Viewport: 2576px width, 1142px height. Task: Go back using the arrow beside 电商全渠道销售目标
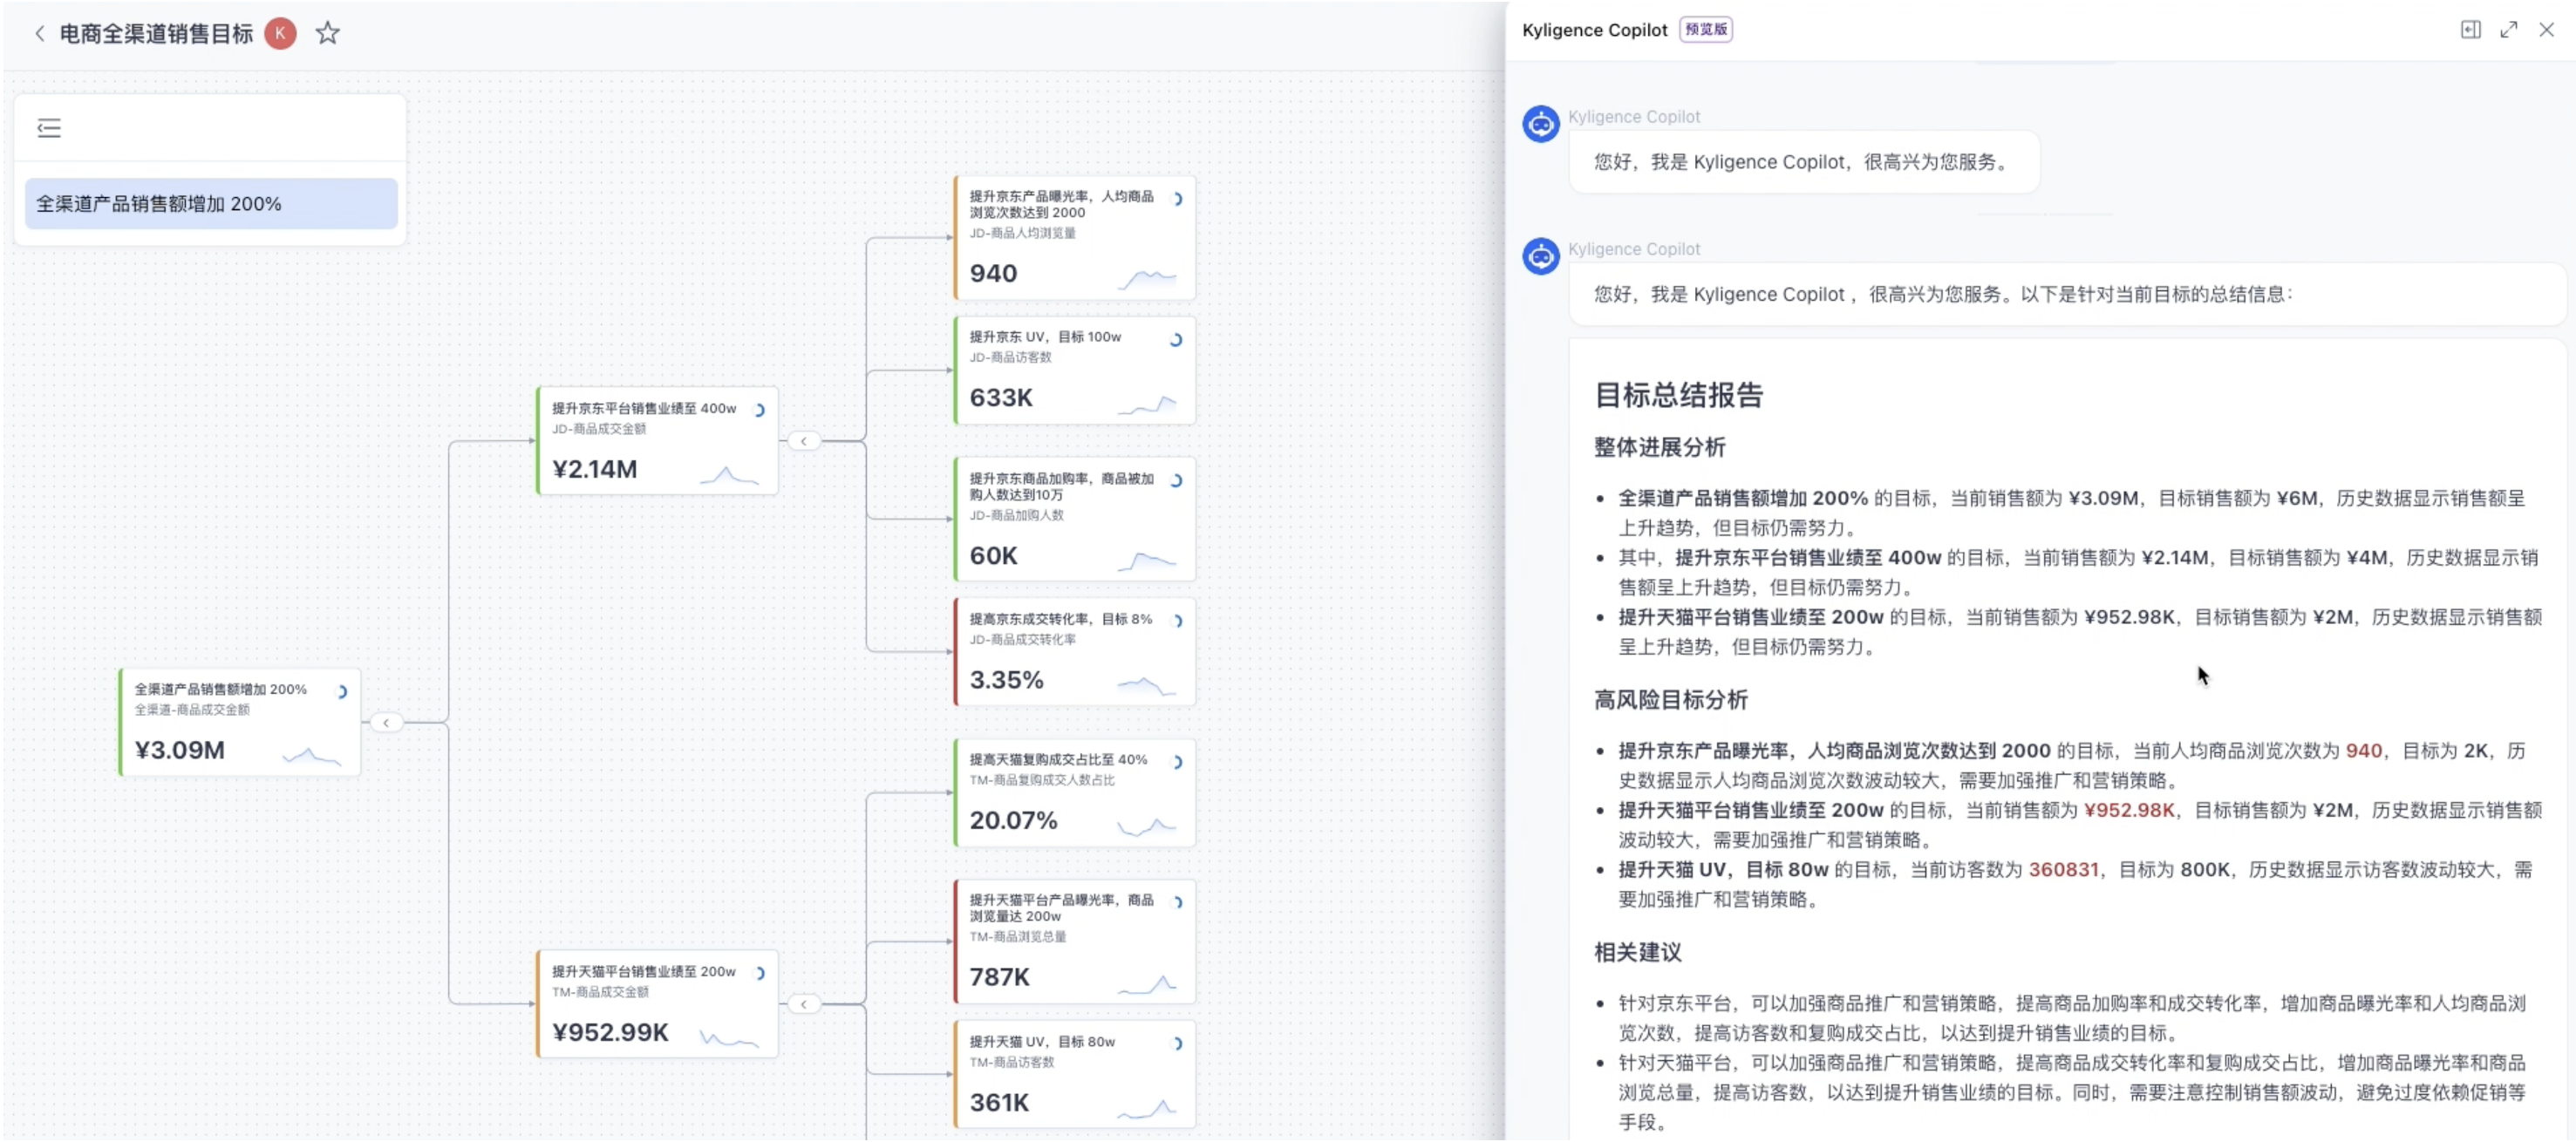pos(40,33)
